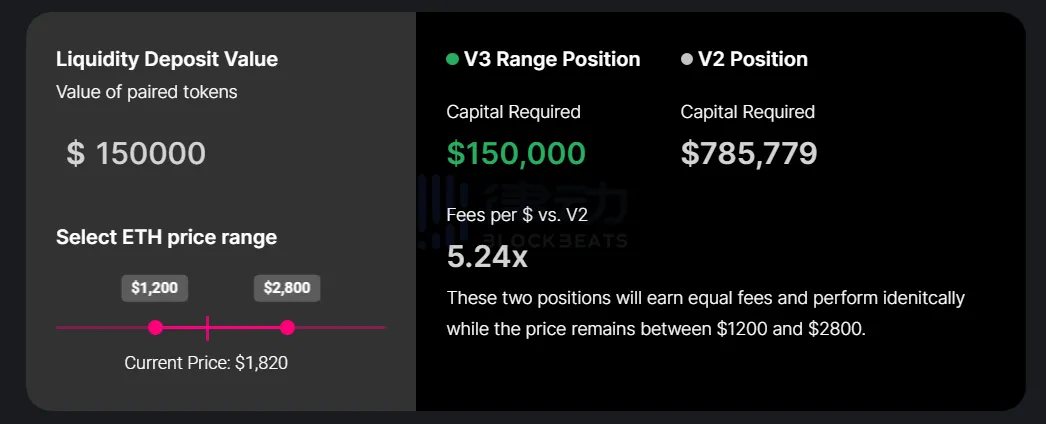Select the V3 Range Position label
This screenshot has height=424, width=1046.
(552, 60)
